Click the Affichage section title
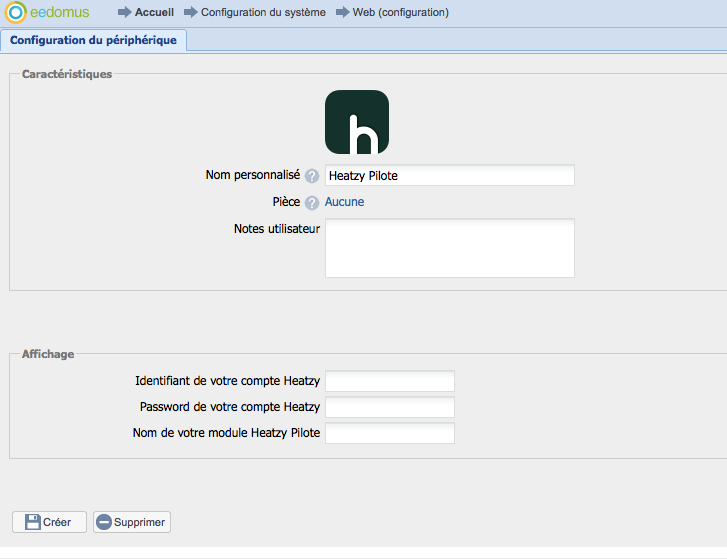 pyautogui.click(x=48, y=354)
